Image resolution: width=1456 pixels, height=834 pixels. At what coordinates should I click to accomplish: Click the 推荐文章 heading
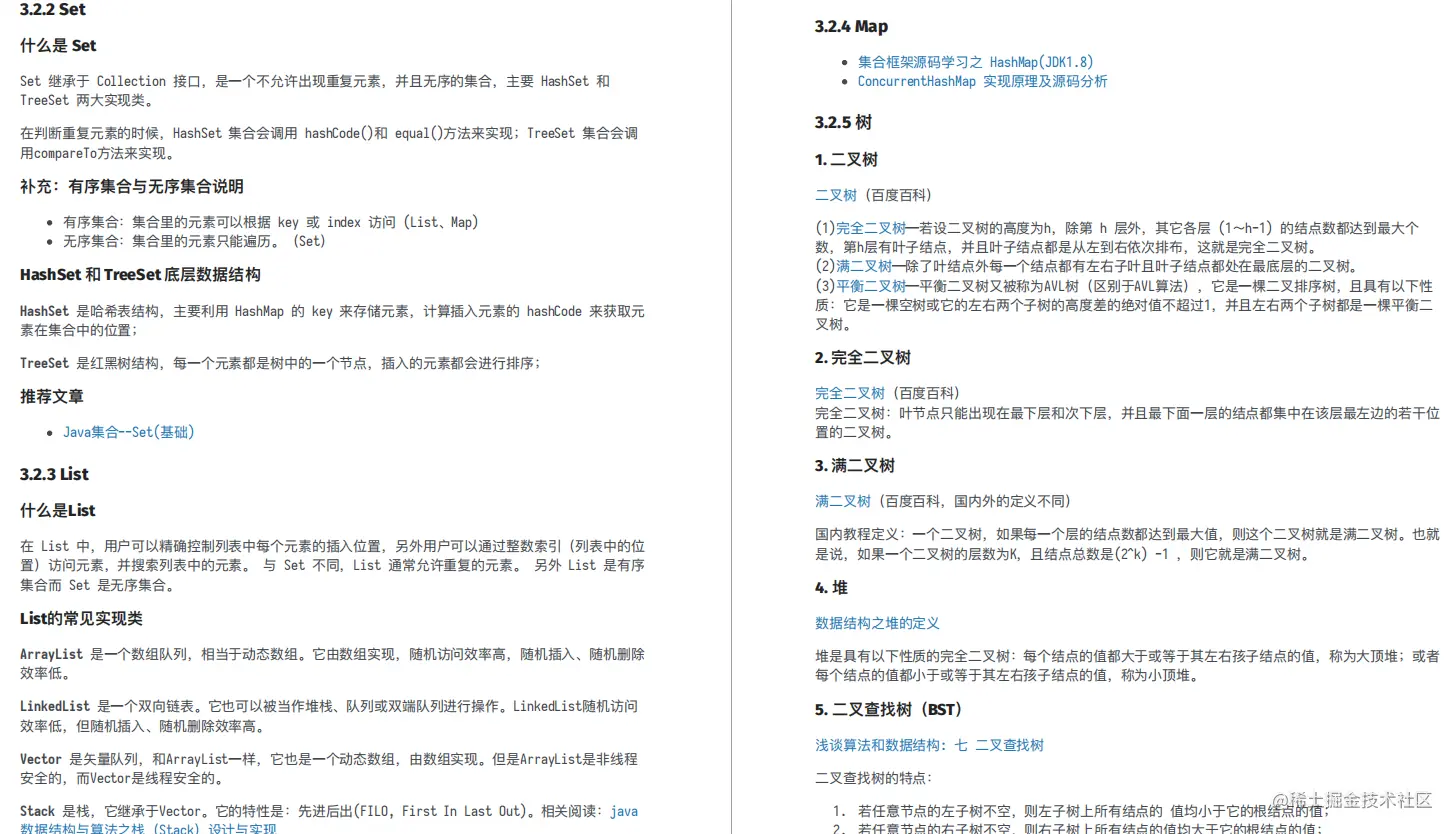coord(52,396)
